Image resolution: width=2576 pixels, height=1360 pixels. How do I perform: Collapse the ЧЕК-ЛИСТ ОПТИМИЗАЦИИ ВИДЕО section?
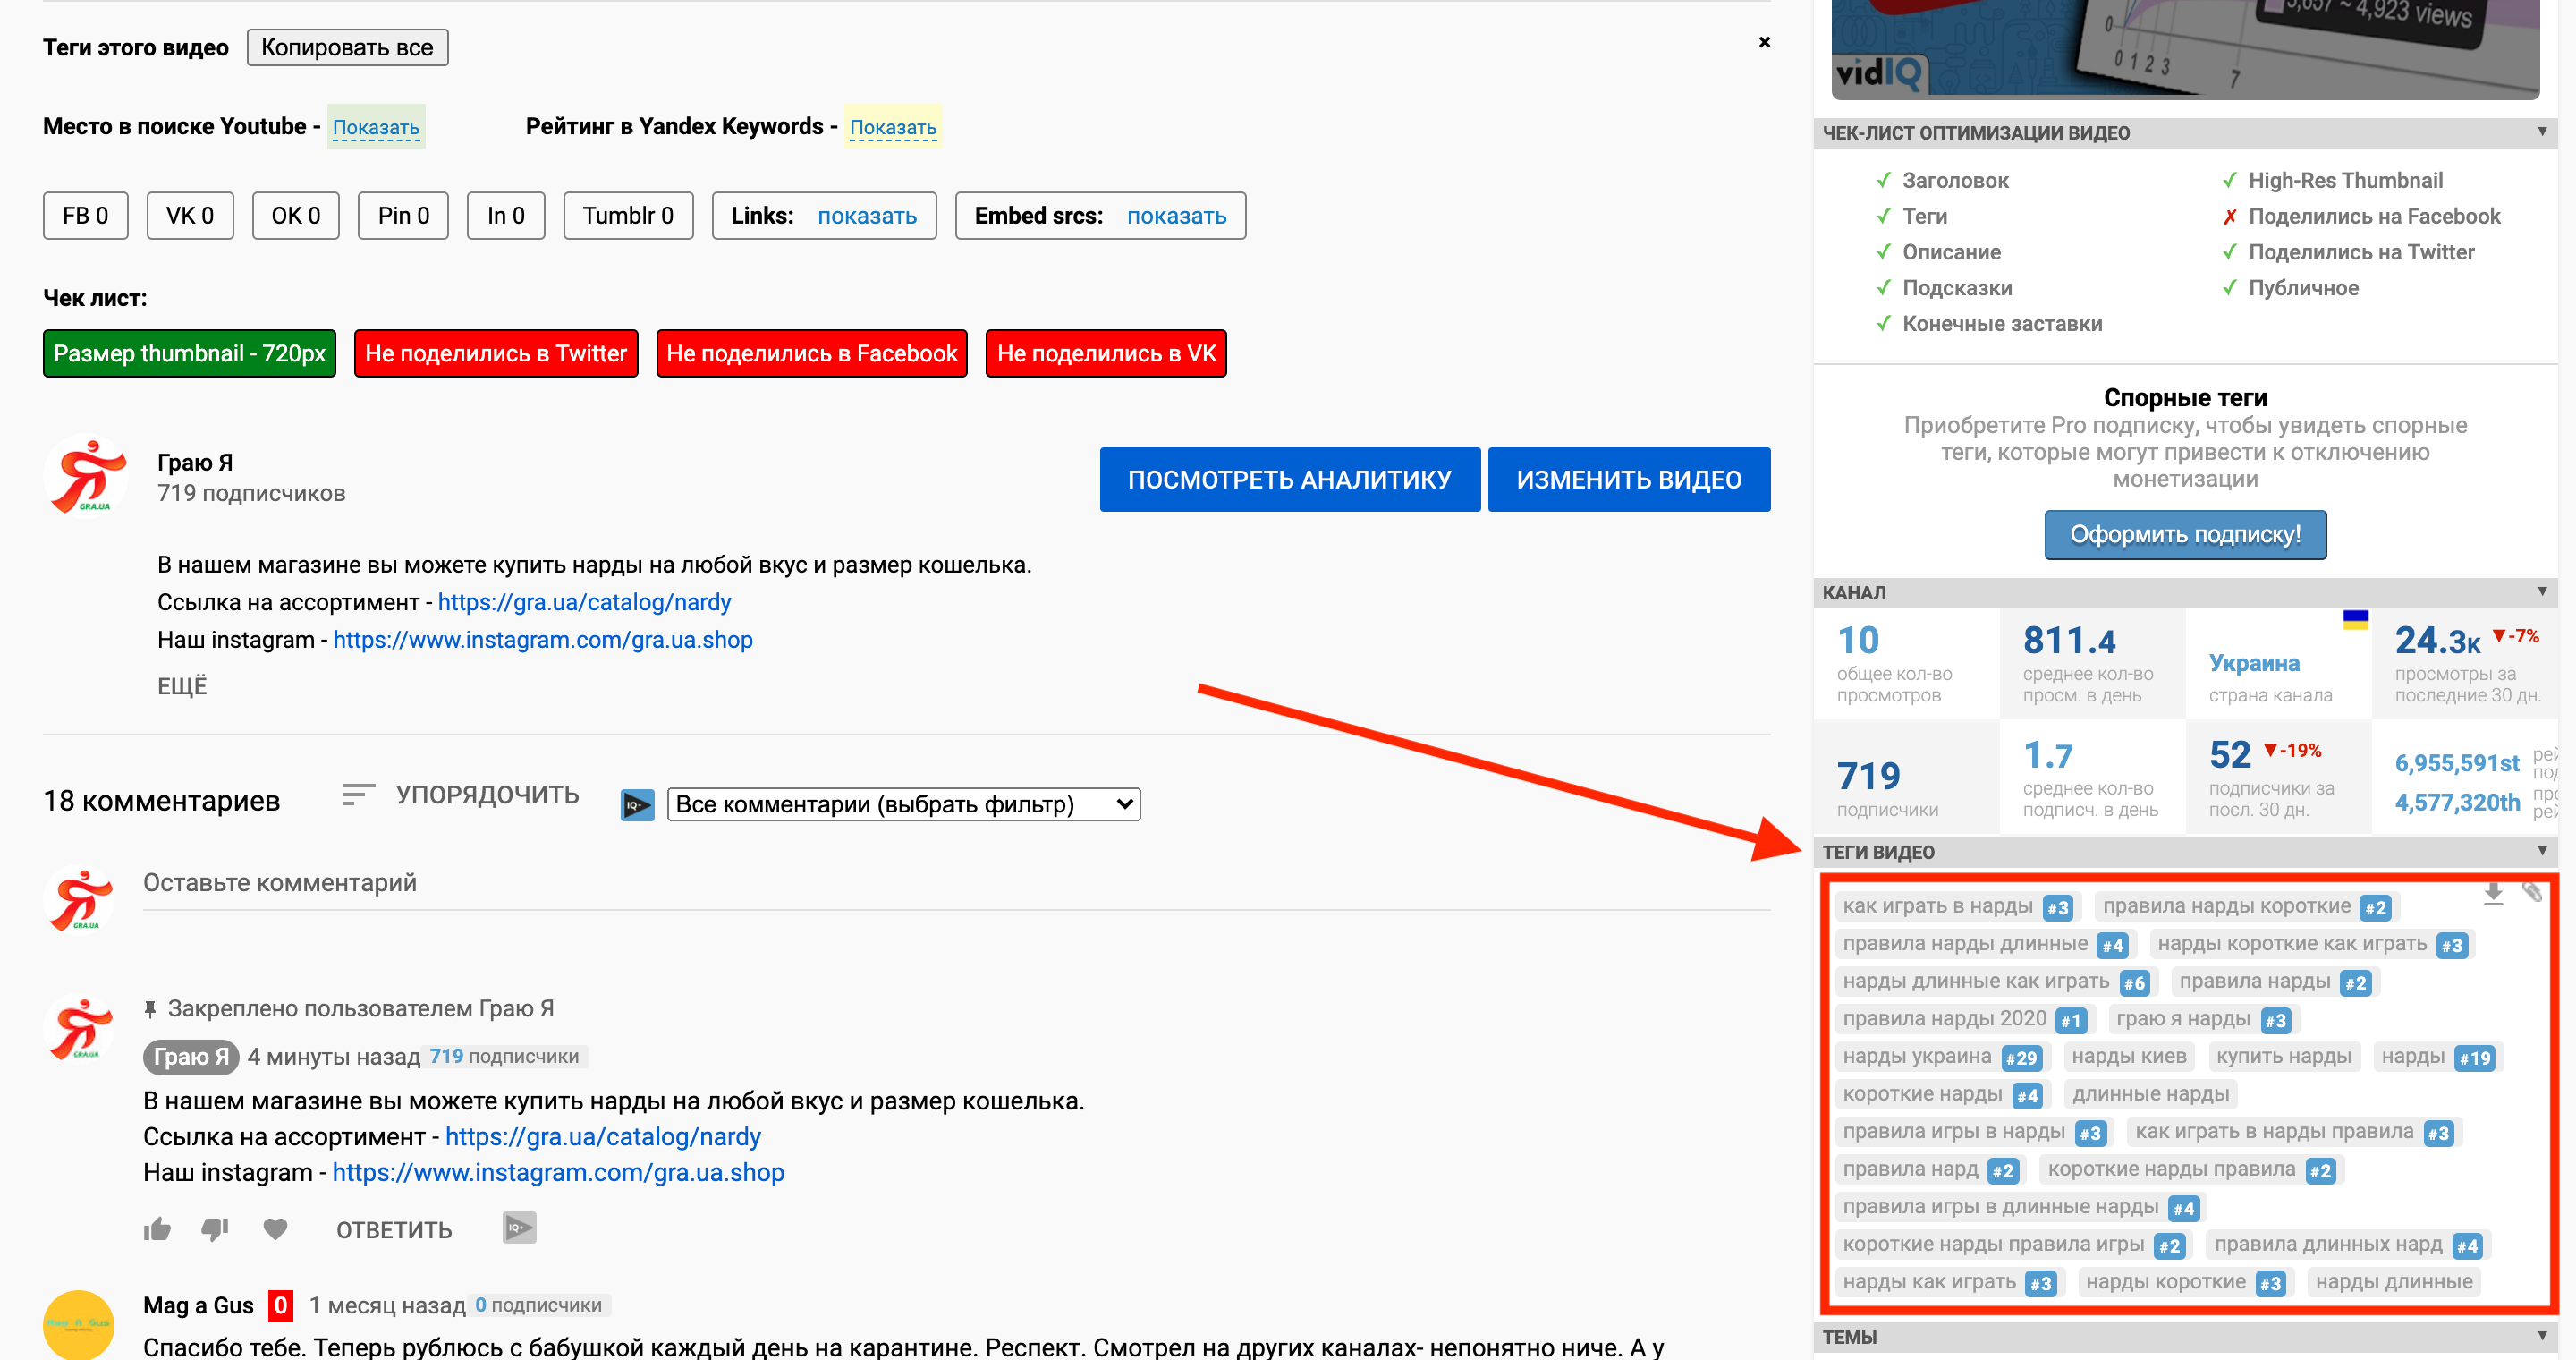coord(2541,132)
